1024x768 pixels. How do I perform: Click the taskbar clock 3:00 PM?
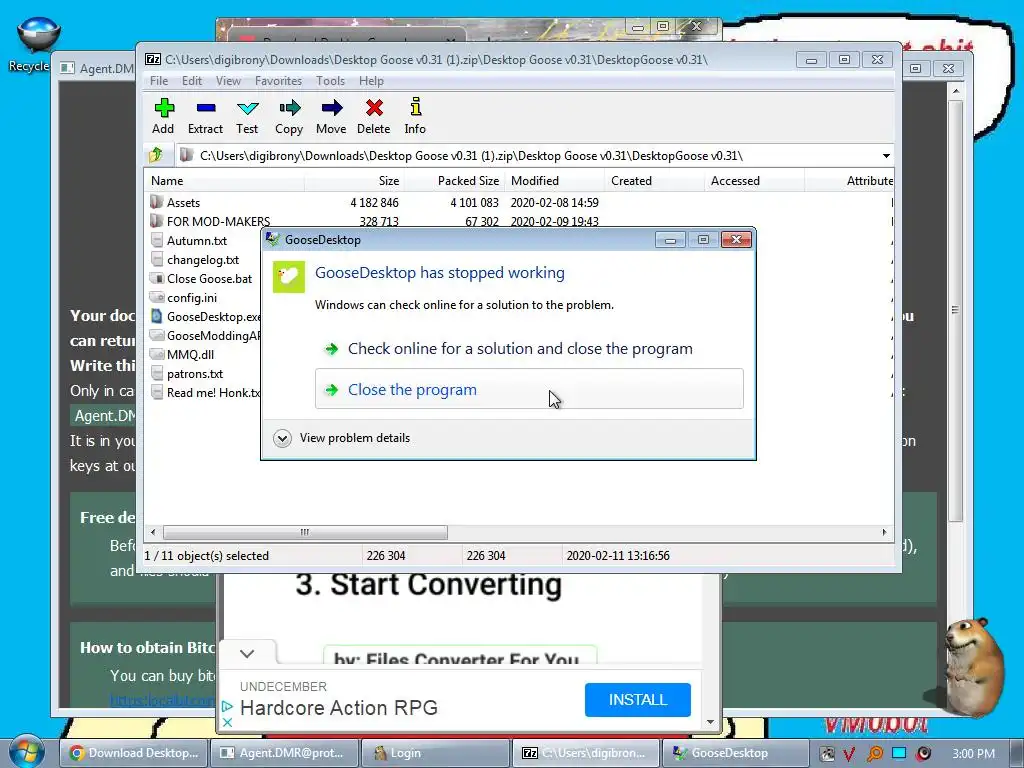coord(974,754)
